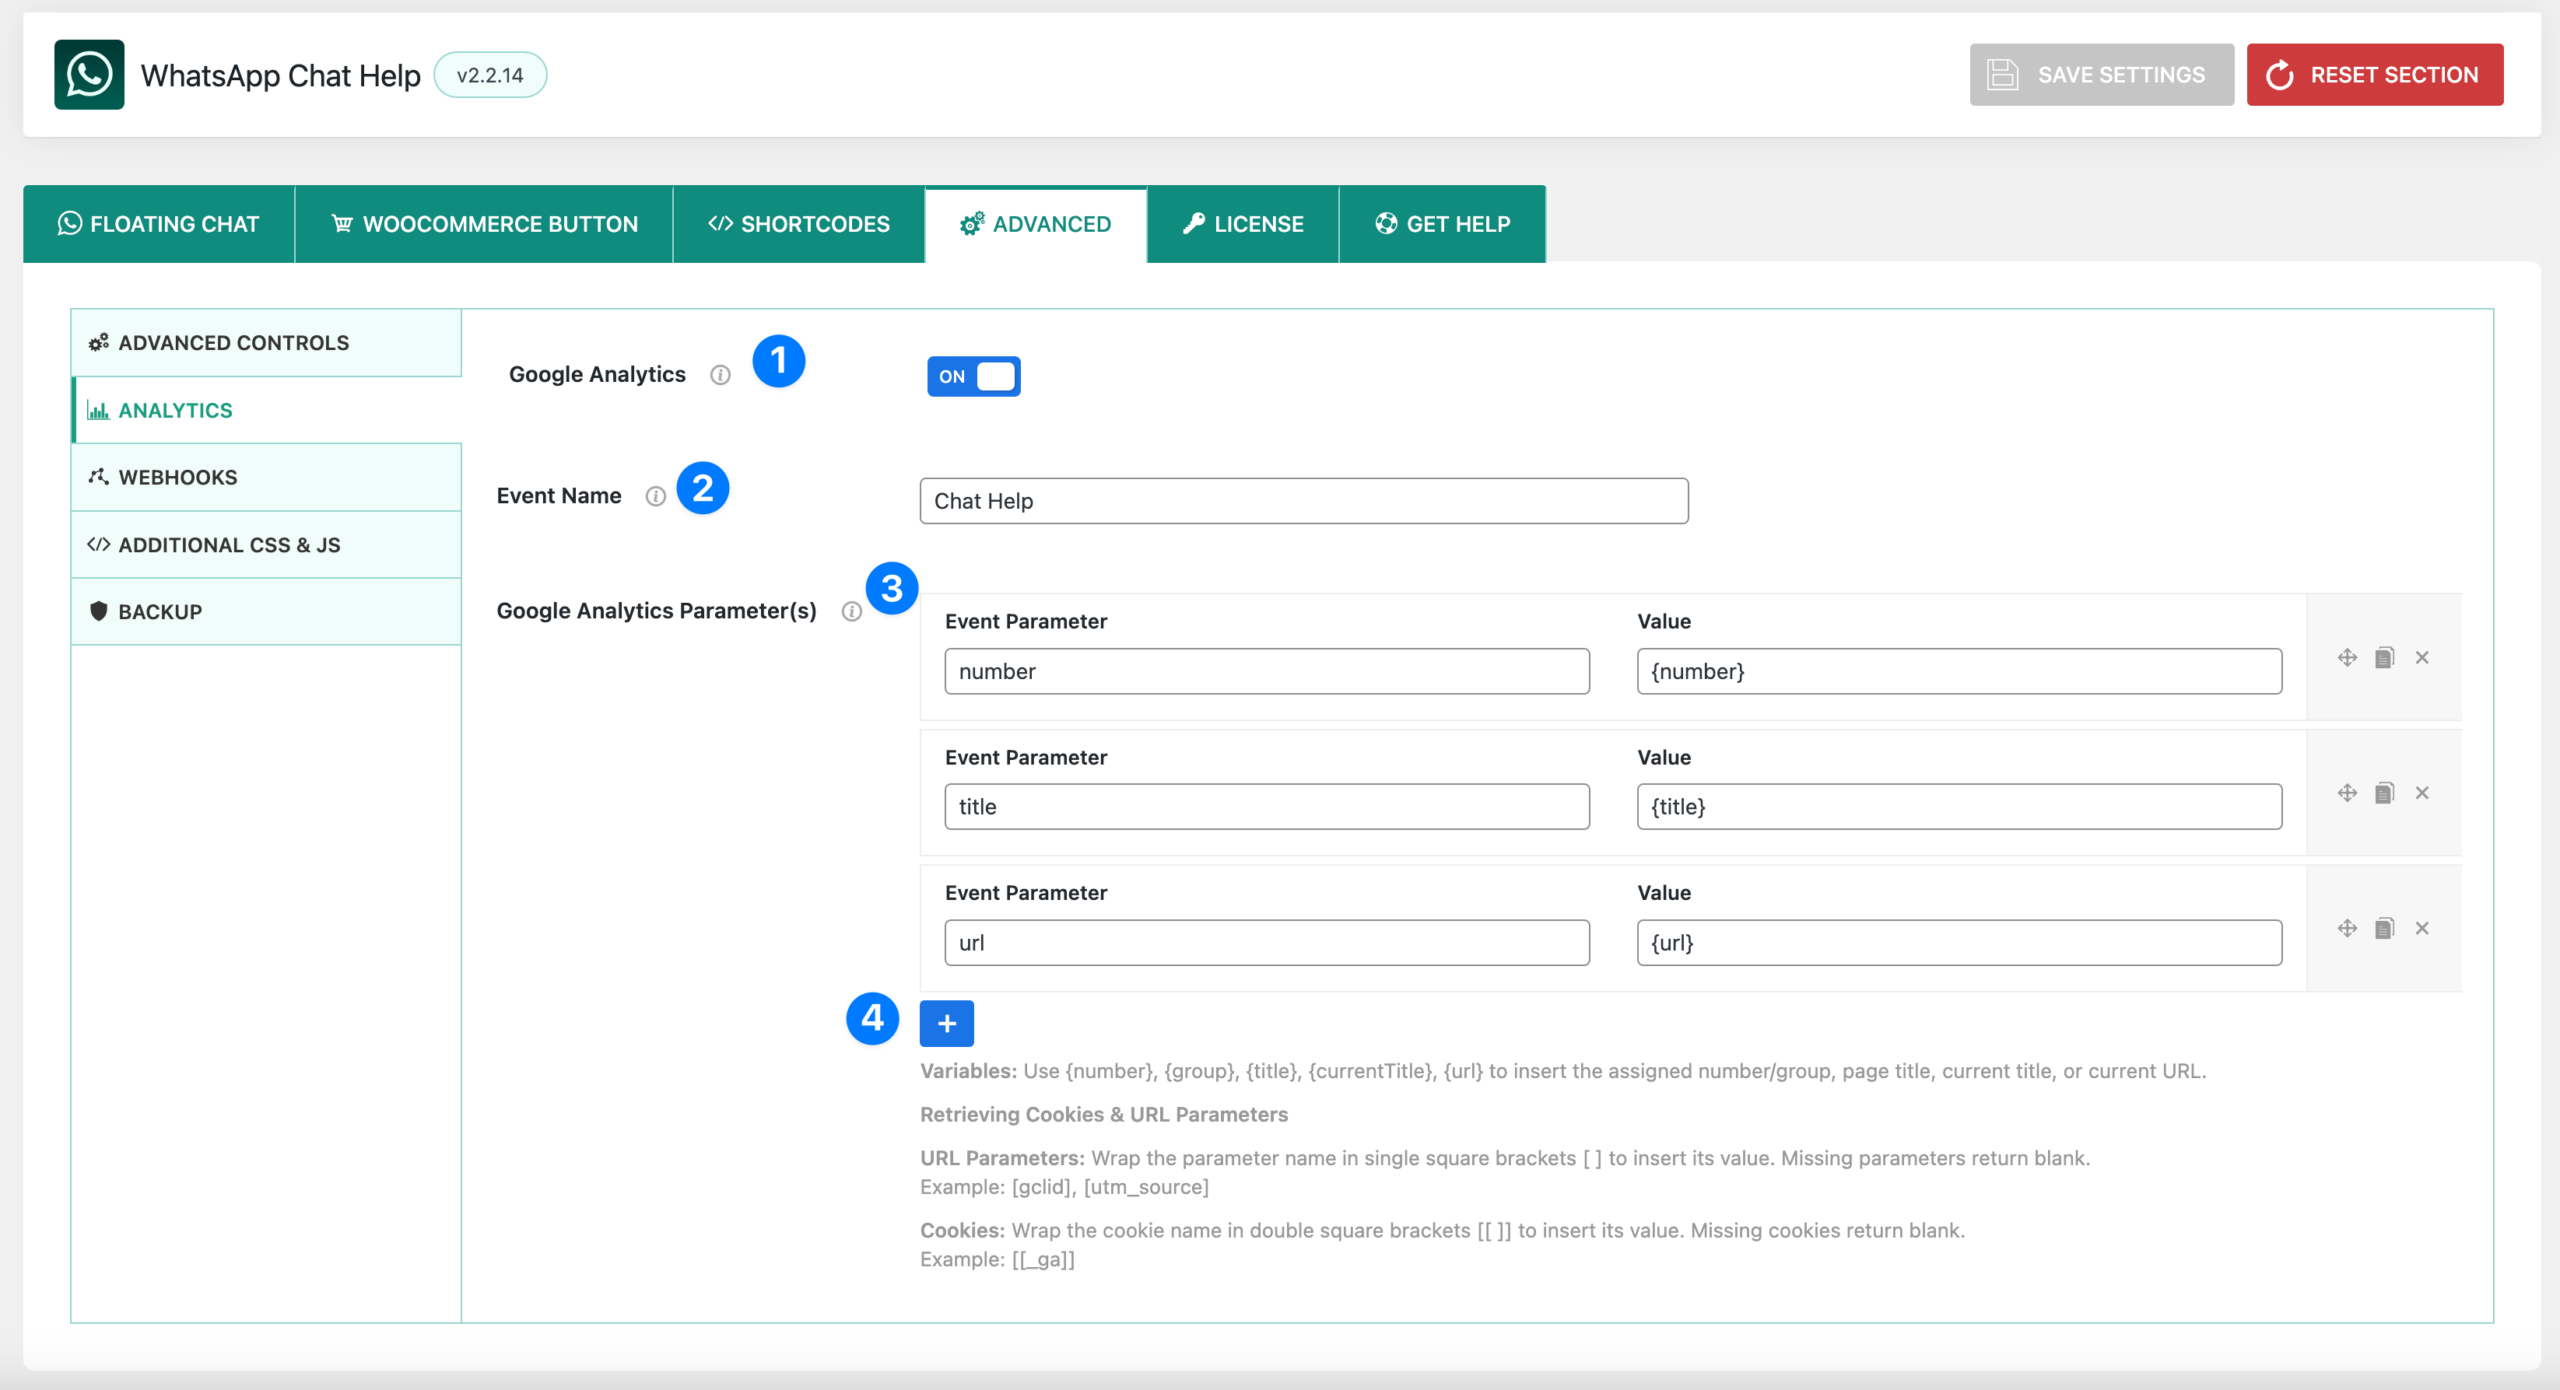The image size is (2560, 1390).
Task: Duplicate the title parameter row
Action: click(2384, 793)
